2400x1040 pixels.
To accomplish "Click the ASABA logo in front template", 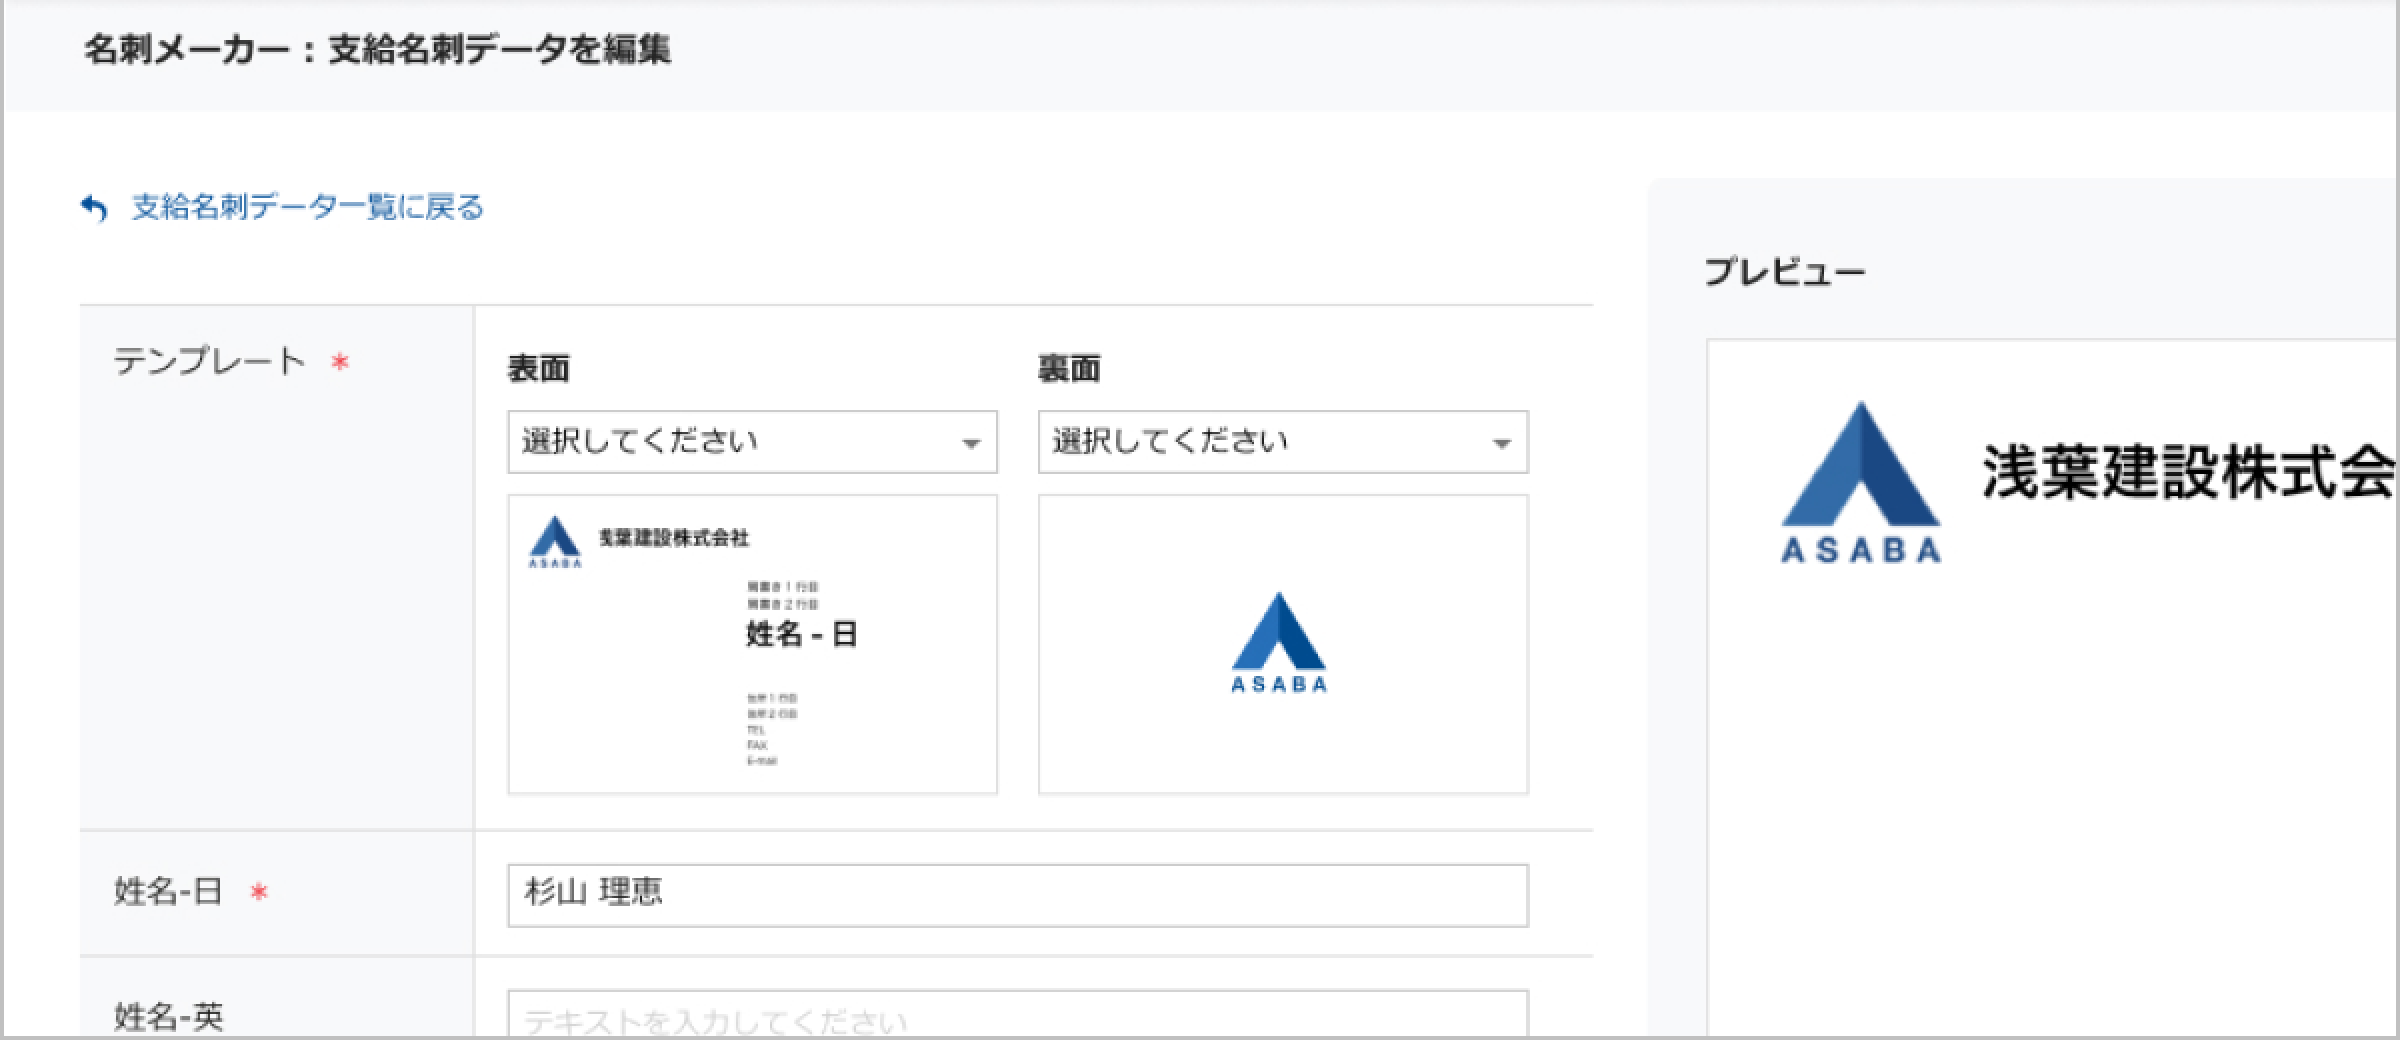I will [554, 541].
